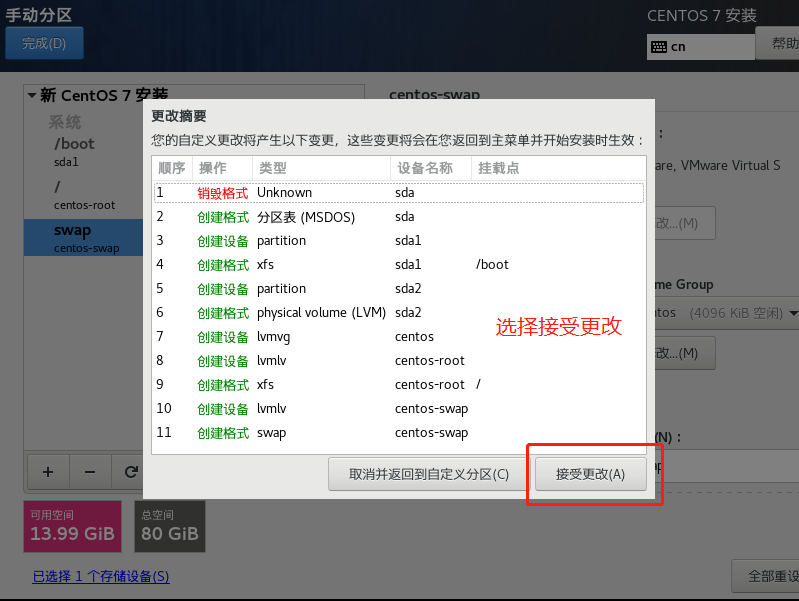Select row 11 swap centos-swap
The image size is (799, 601).
(399, 432)
